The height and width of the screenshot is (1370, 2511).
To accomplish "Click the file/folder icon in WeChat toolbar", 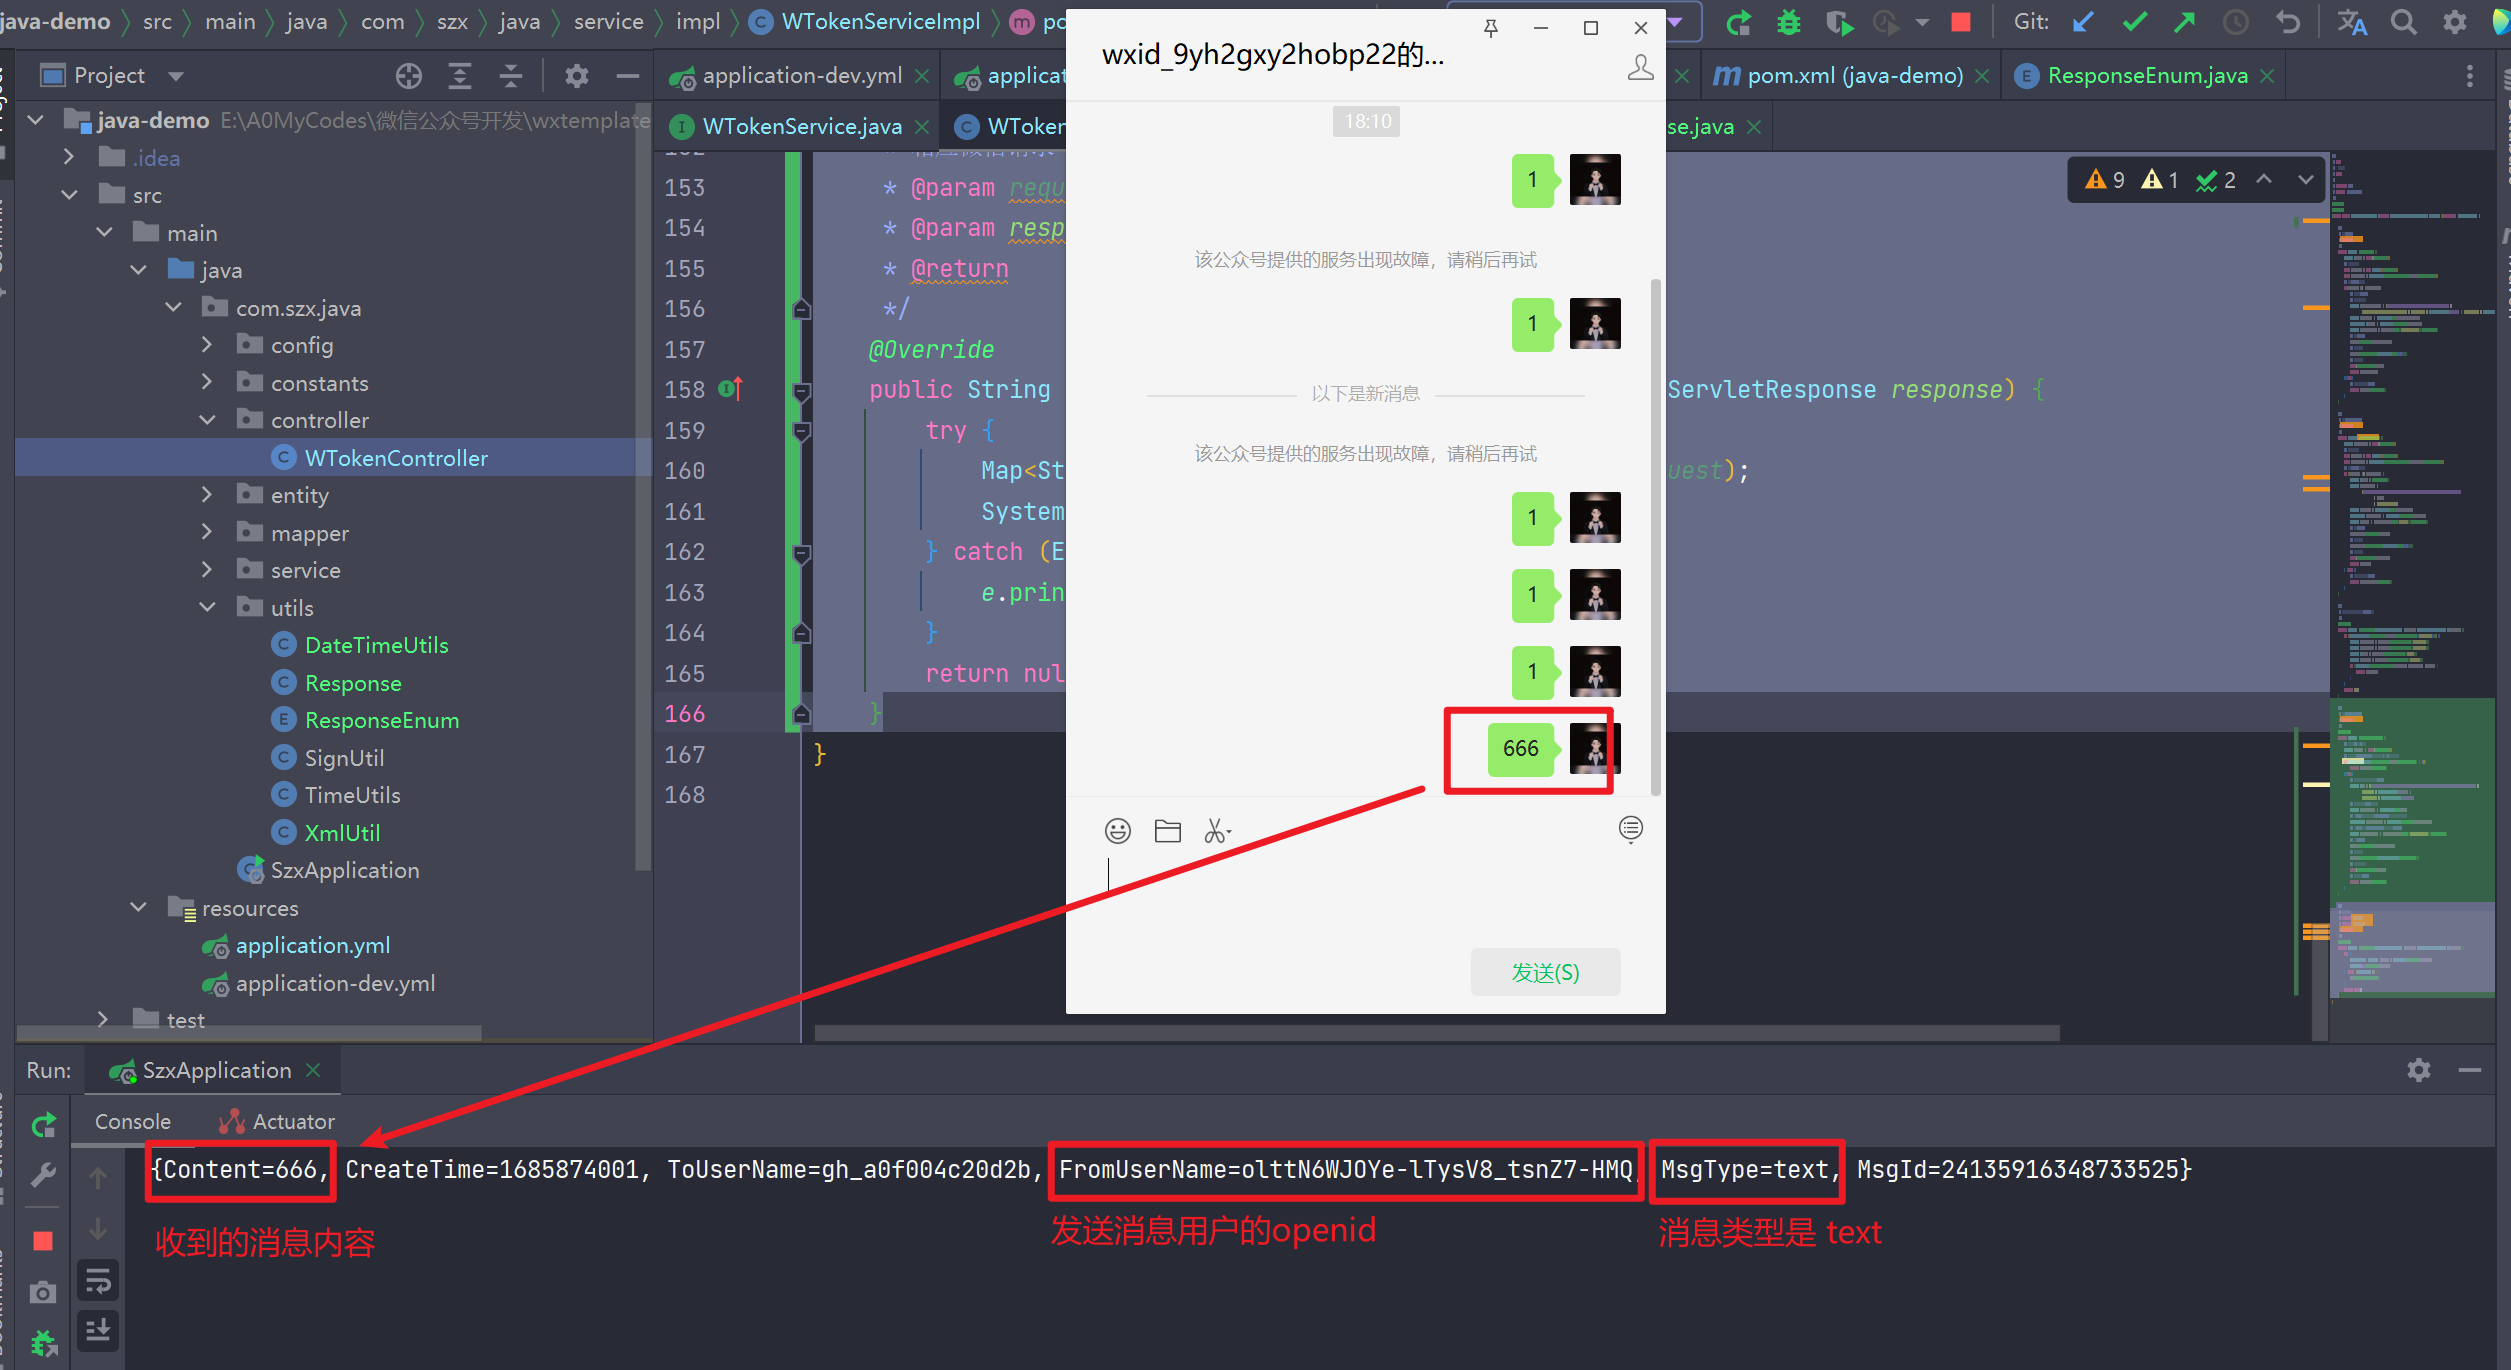I will tap(1169, 827).
